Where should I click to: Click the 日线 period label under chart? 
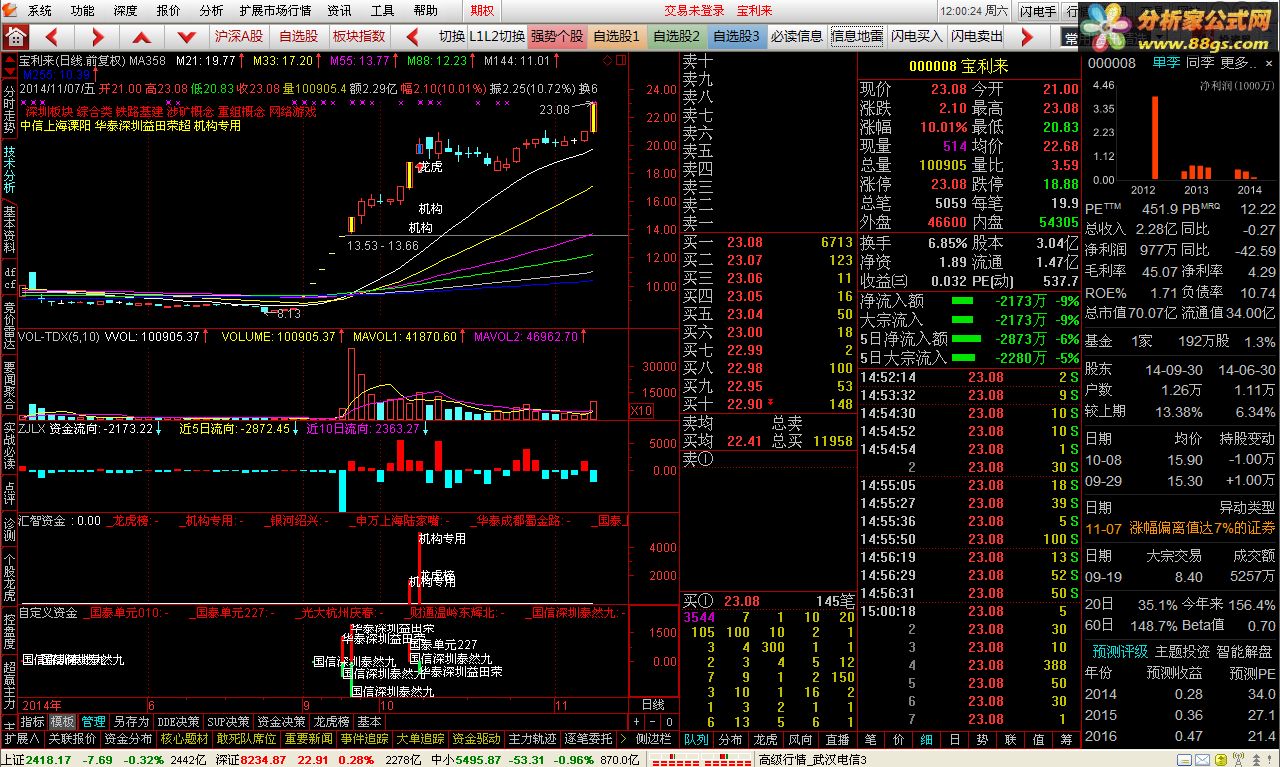click(x=653, y=704)
